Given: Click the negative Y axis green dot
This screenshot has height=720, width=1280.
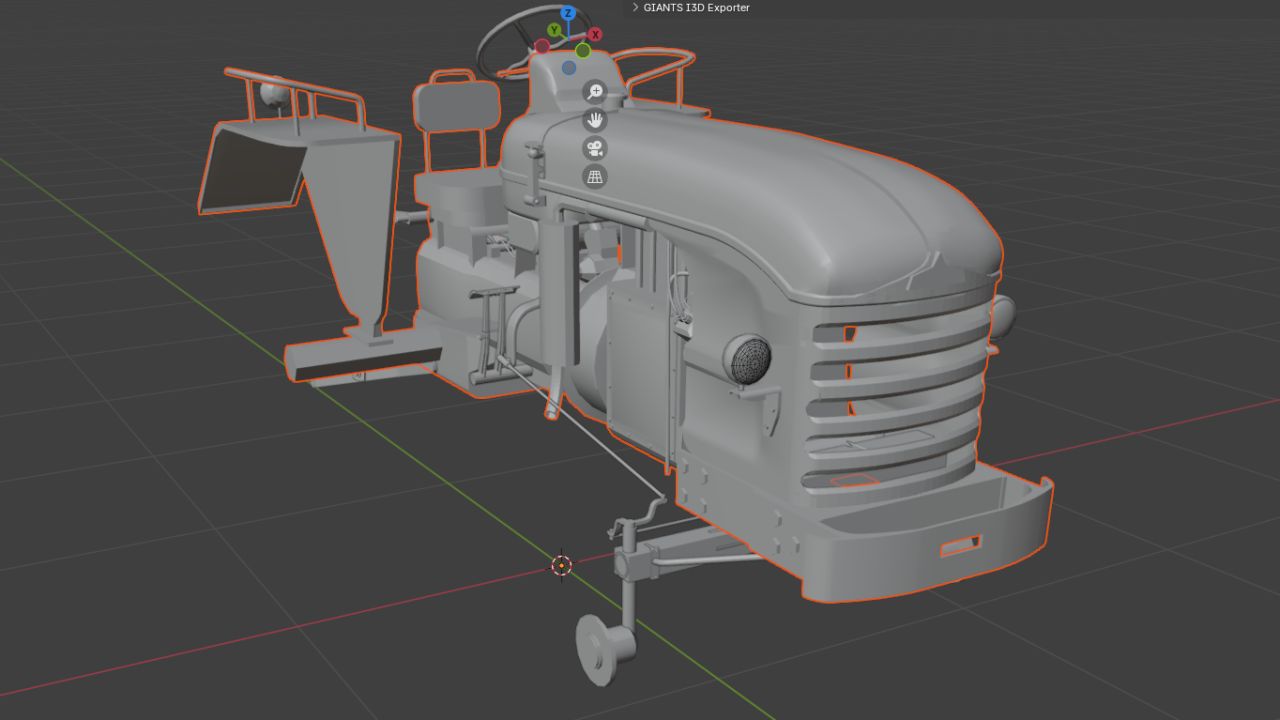Looking at the screenshot, I should [x=583, y=51].
